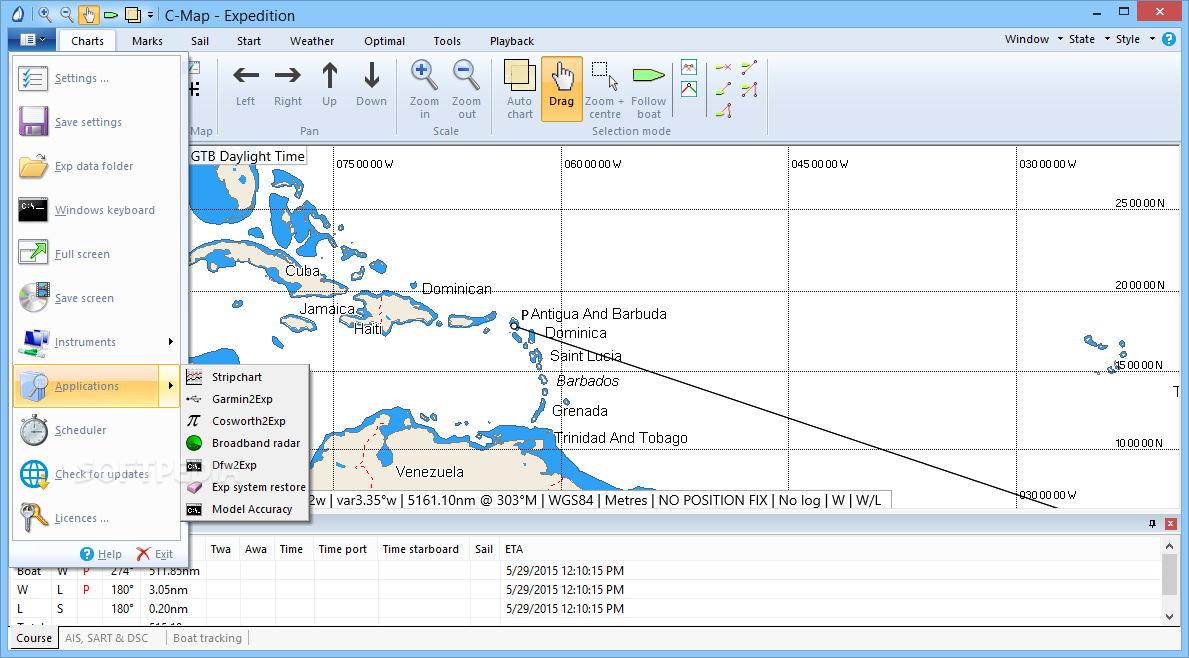Toggle the Auto chart button
Image resolution: width=1189 pixels, height=658 pixels.
coord(519,89)
